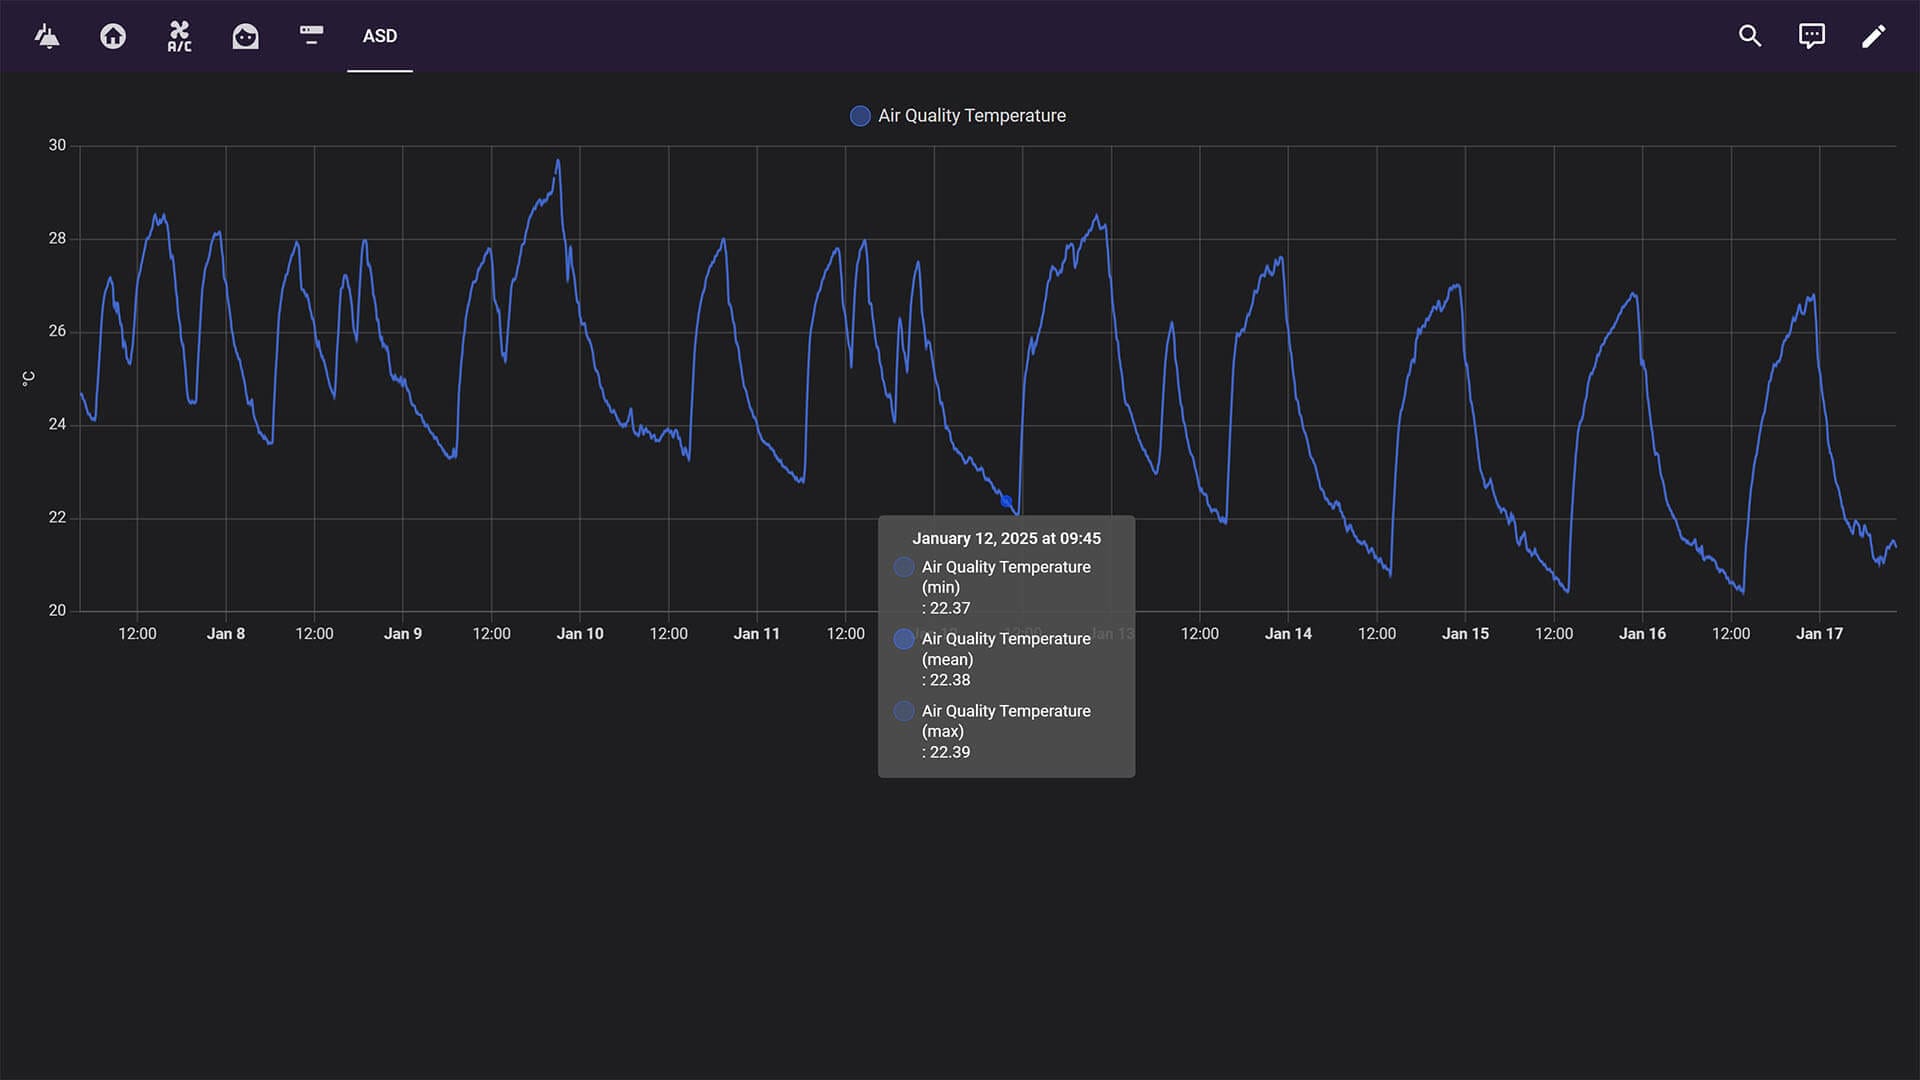Go to the home circle view
Screen dimensions: 1920x1080
pos(113,36)
